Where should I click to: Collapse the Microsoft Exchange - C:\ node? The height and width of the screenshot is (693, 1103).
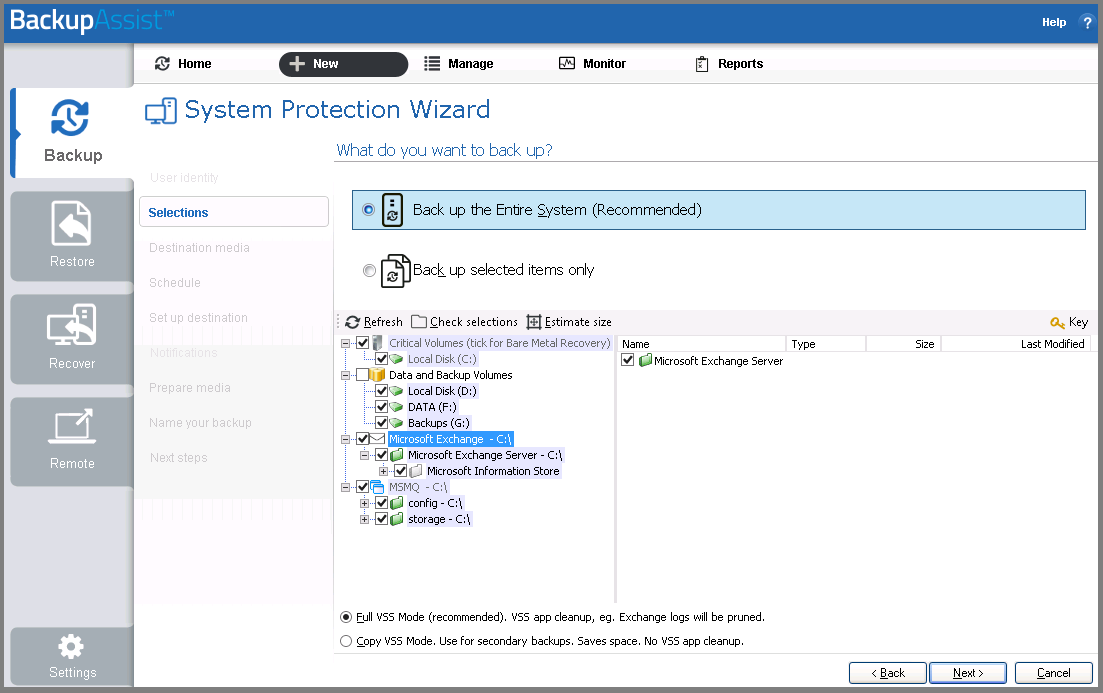click(x=345, y=440)
